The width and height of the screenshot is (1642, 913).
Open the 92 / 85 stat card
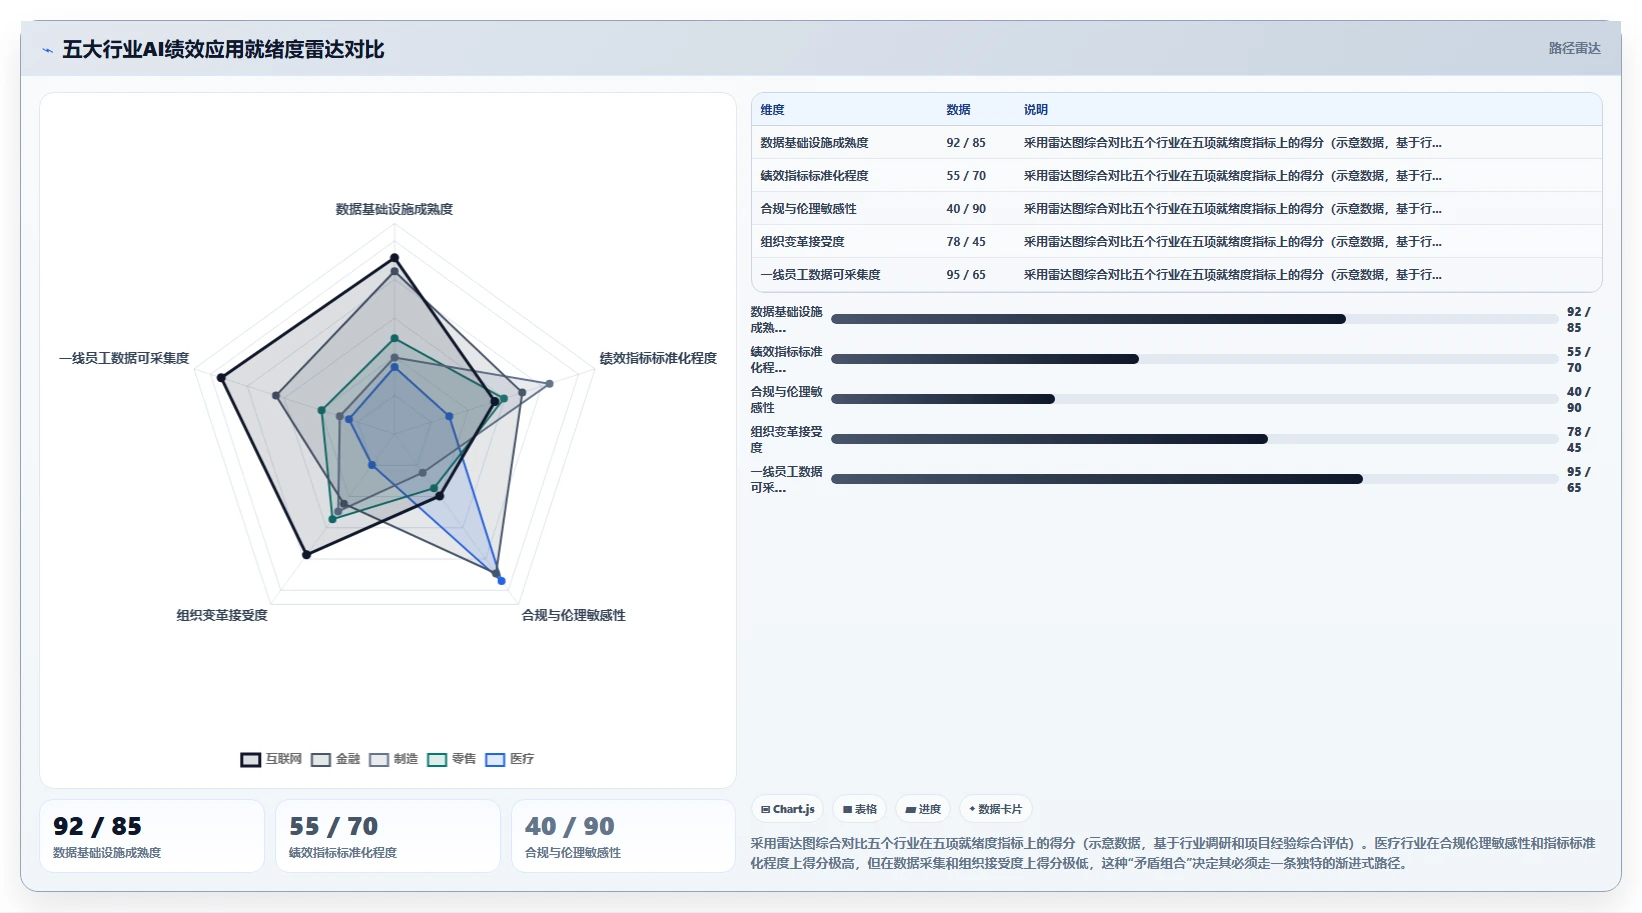click(152, 836)
